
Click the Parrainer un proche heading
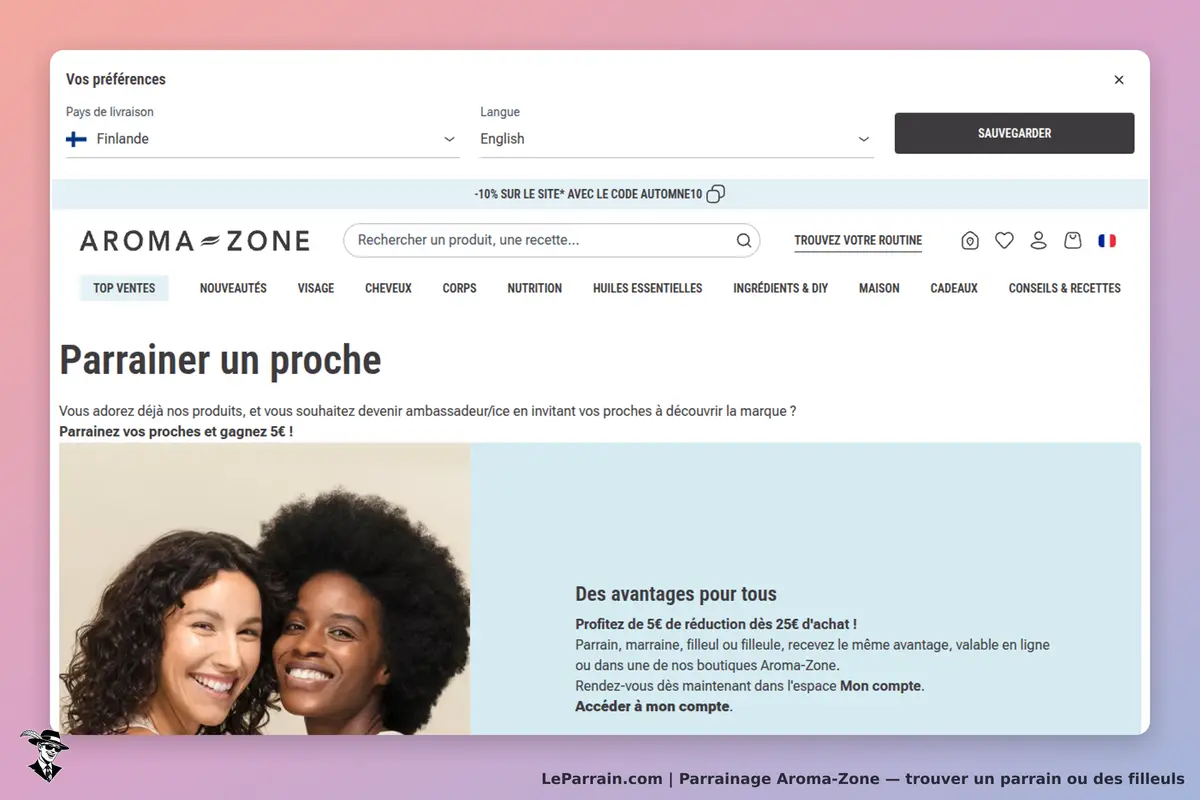(220, 360)
